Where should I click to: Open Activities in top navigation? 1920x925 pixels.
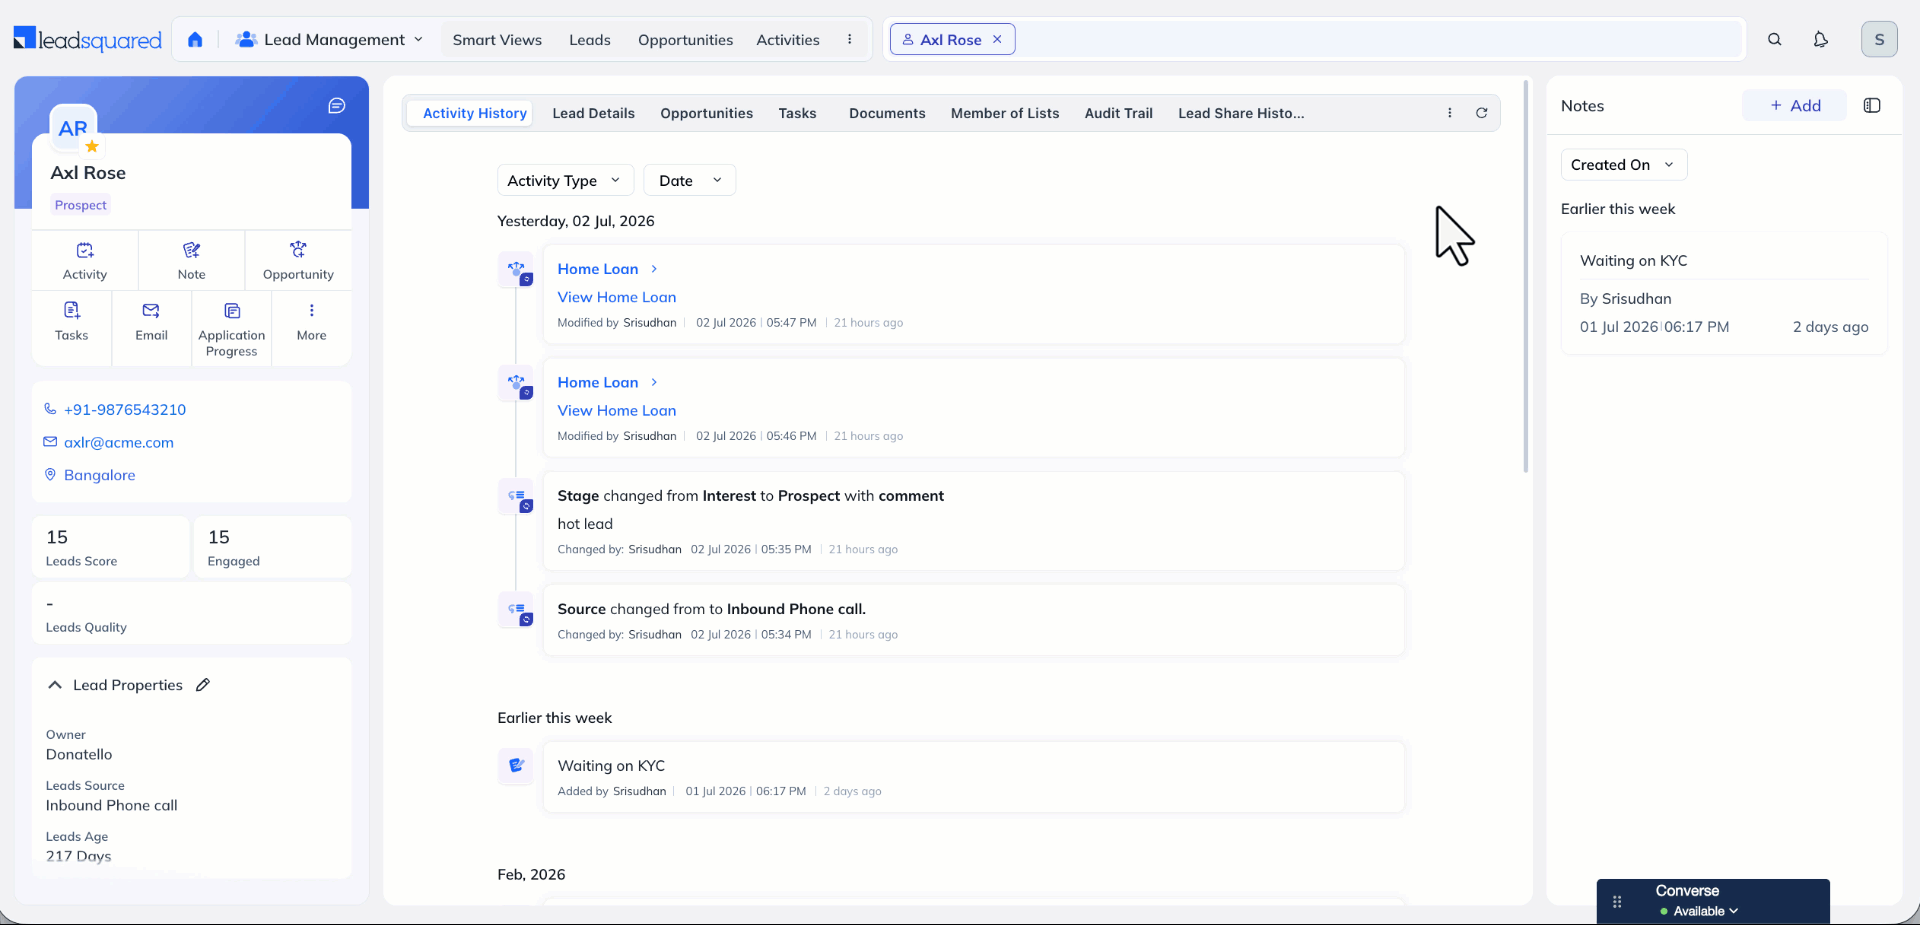pos(788,39)
